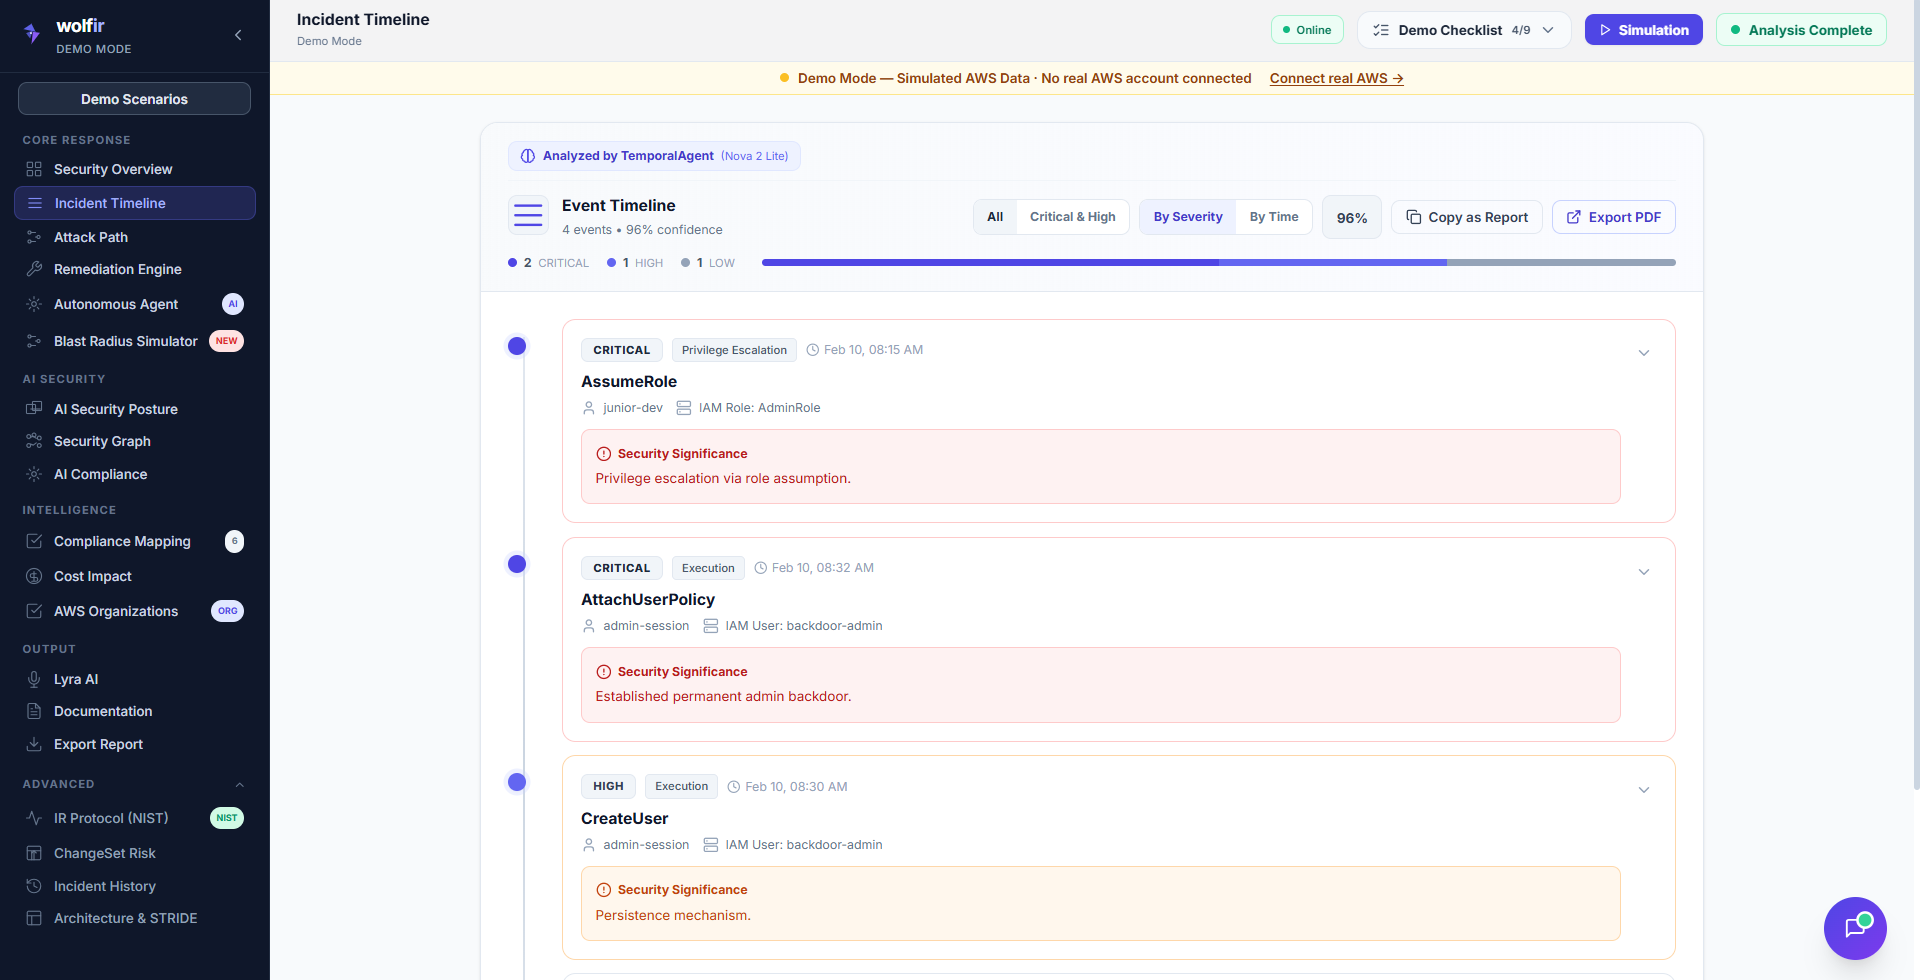
Task: Open Blast Radius Simulator
Action: click(x=135, y=341)
